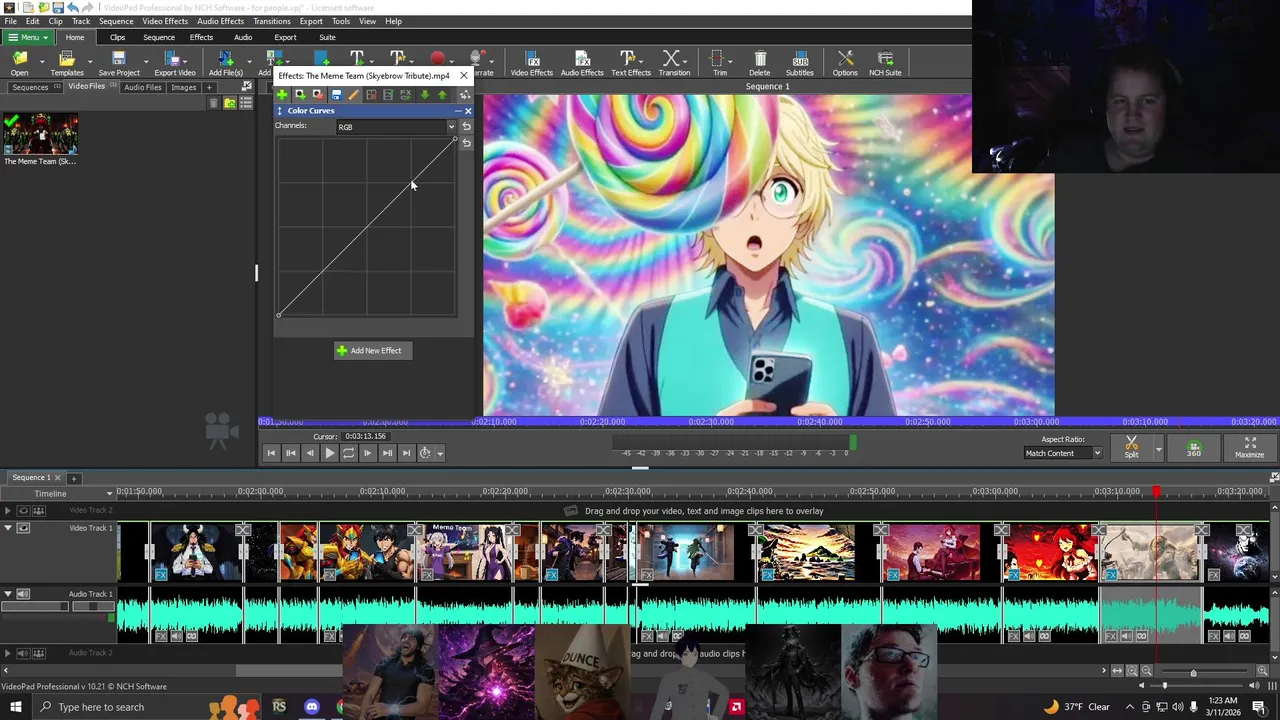Open the Options toolbar icon
The width and height of the screenshot is (1280, 720).
(845, 63)
